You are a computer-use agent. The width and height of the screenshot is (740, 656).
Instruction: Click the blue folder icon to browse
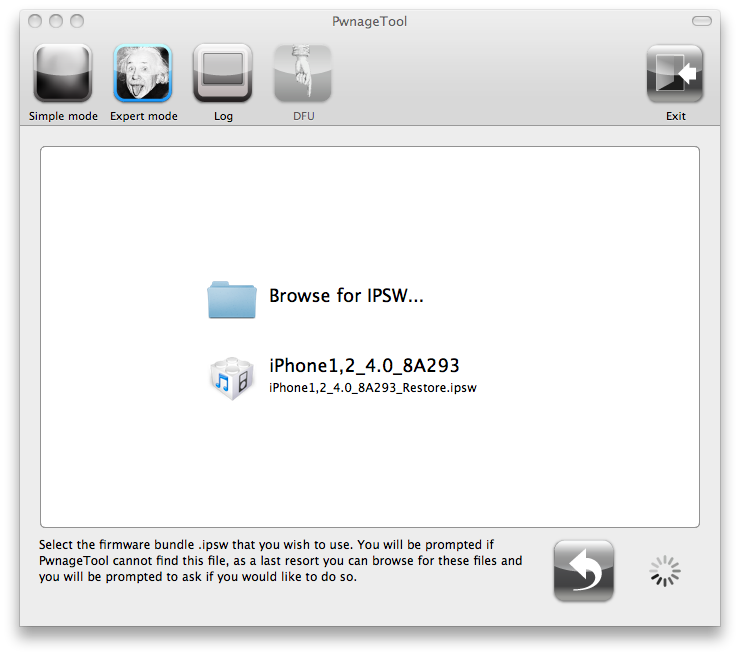coord(233,298)
